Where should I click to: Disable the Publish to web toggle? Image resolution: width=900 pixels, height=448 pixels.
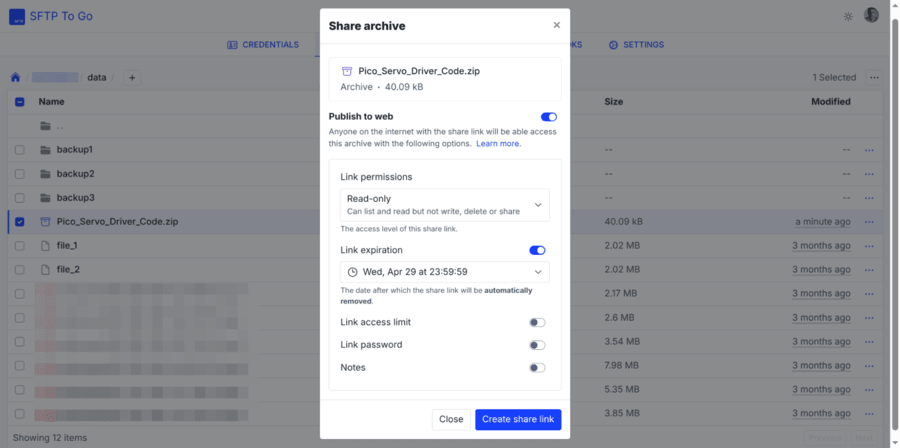[x=548, y=117]
